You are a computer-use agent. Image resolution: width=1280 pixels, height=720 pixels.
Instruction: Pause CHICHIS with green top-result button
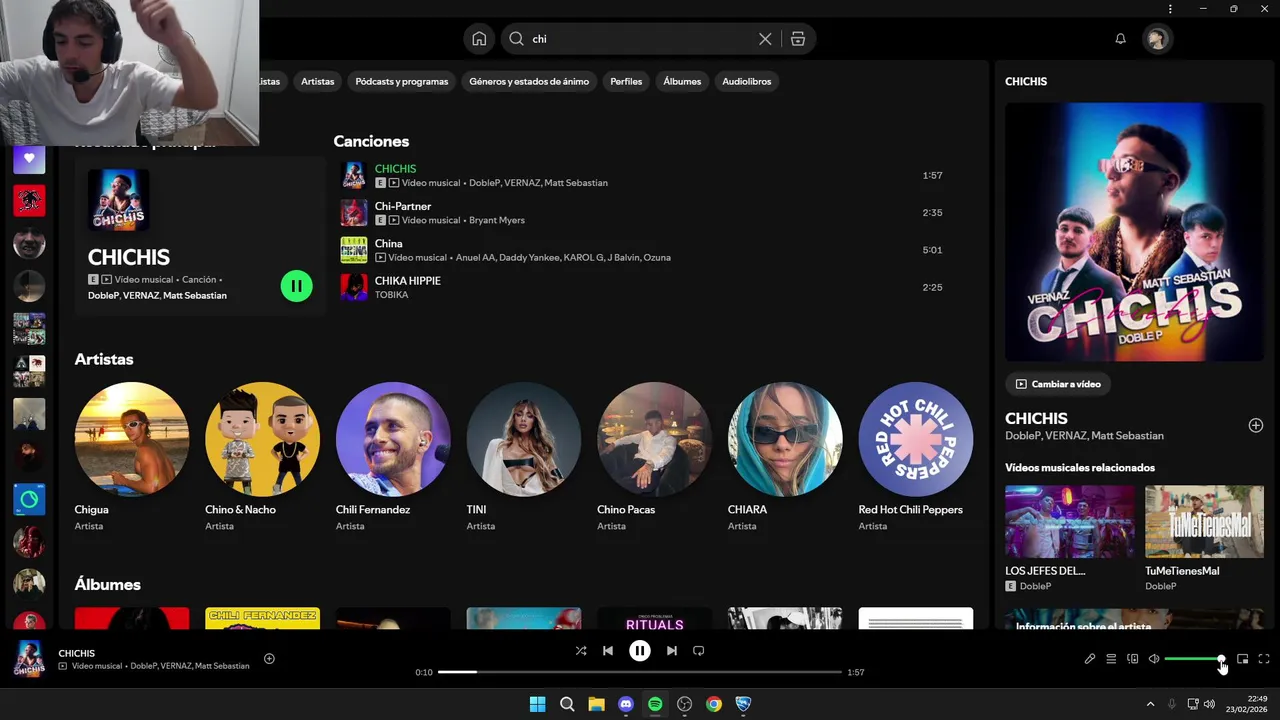pos(296,286)
